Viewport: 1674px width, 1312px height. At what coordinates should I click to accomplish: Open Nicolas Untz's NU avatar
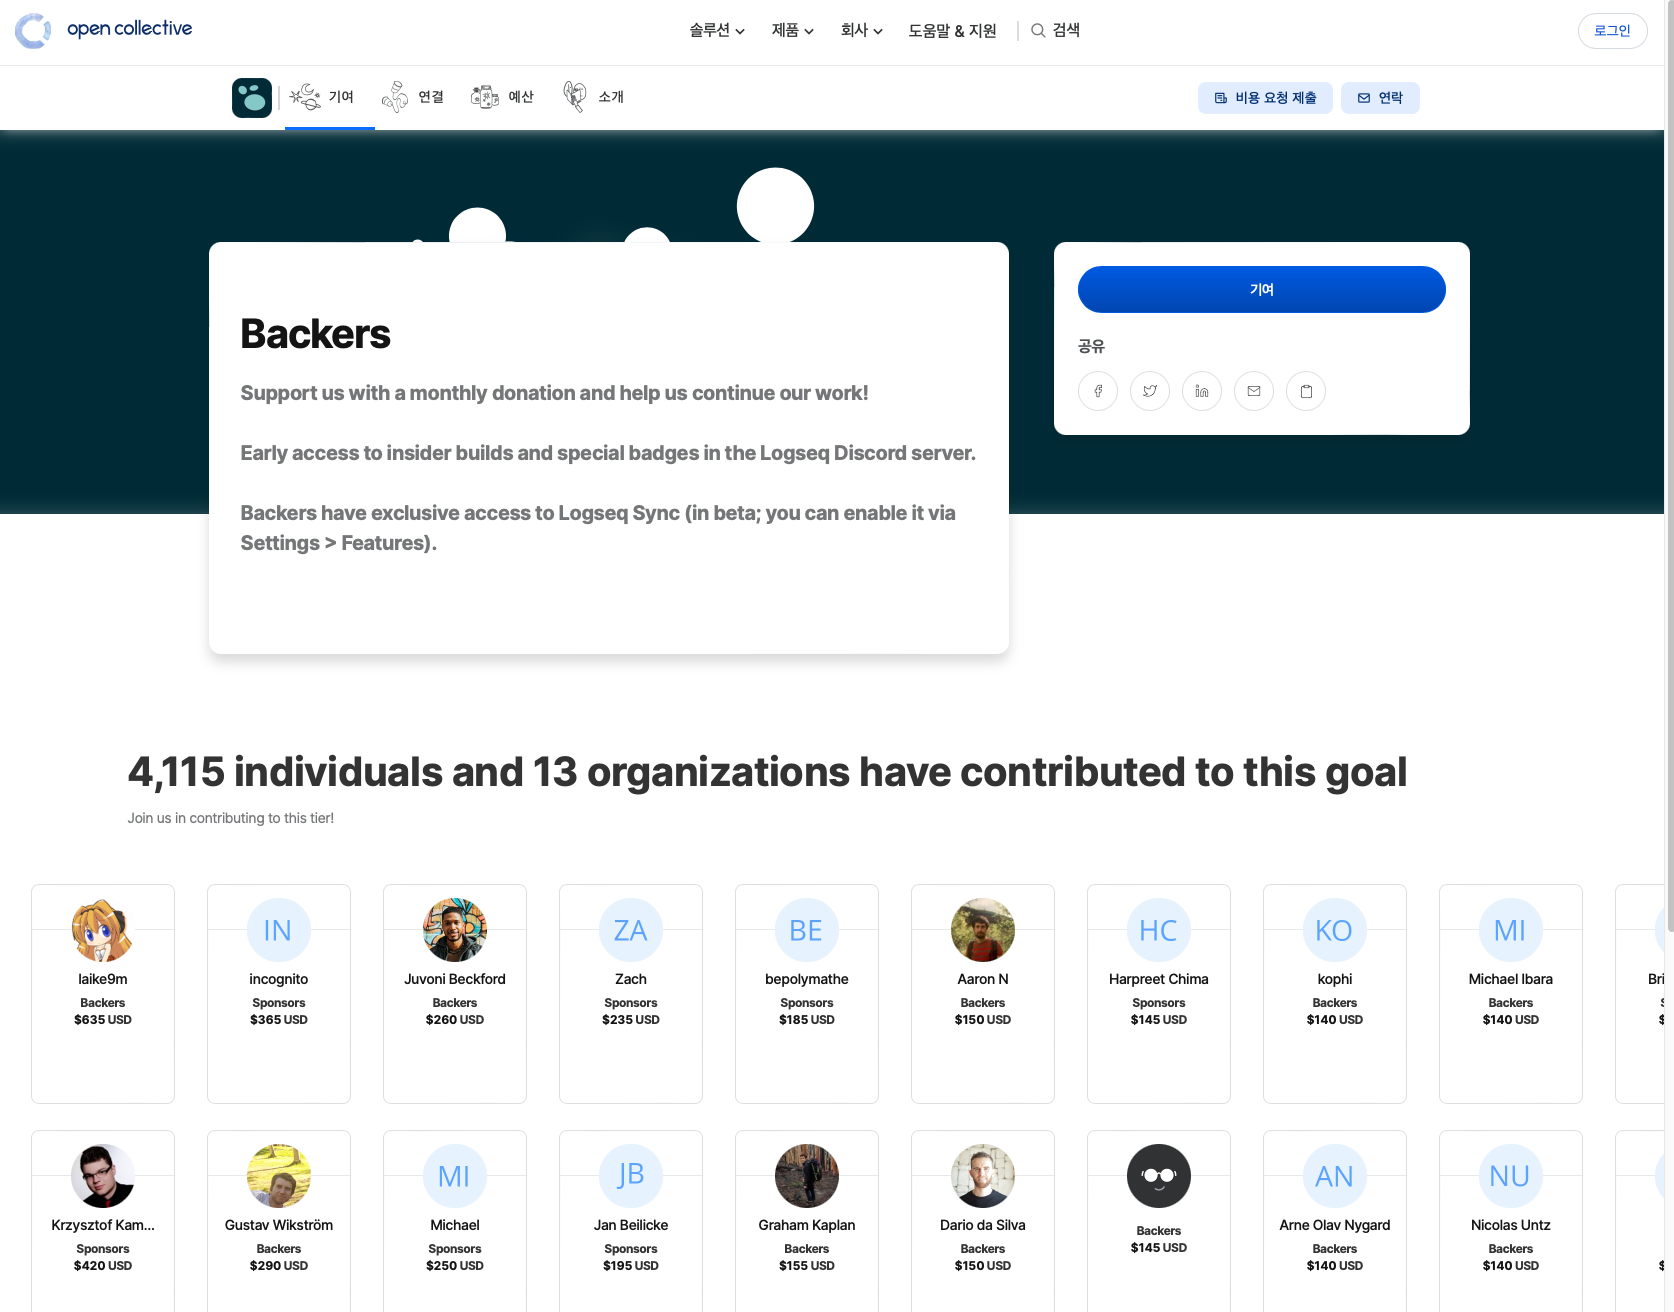point(1511,1176)
